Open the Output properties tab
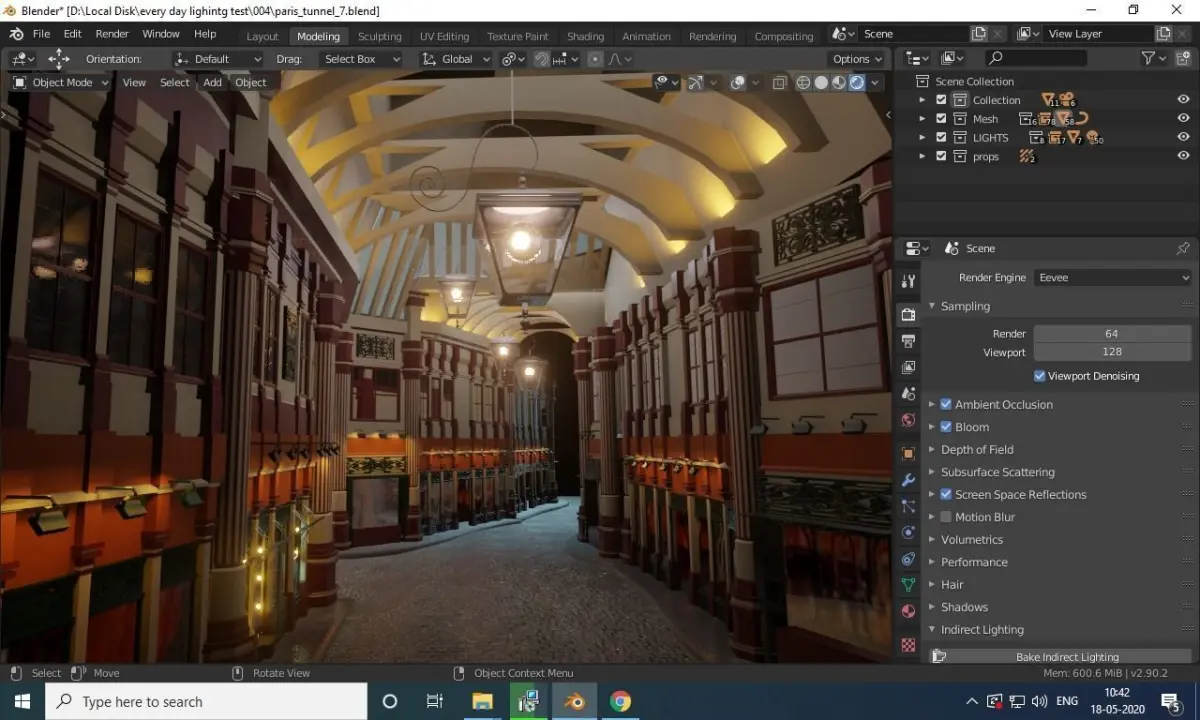Image resolution: width=1200 pixels, height=720 pixels. pos(908,341)
